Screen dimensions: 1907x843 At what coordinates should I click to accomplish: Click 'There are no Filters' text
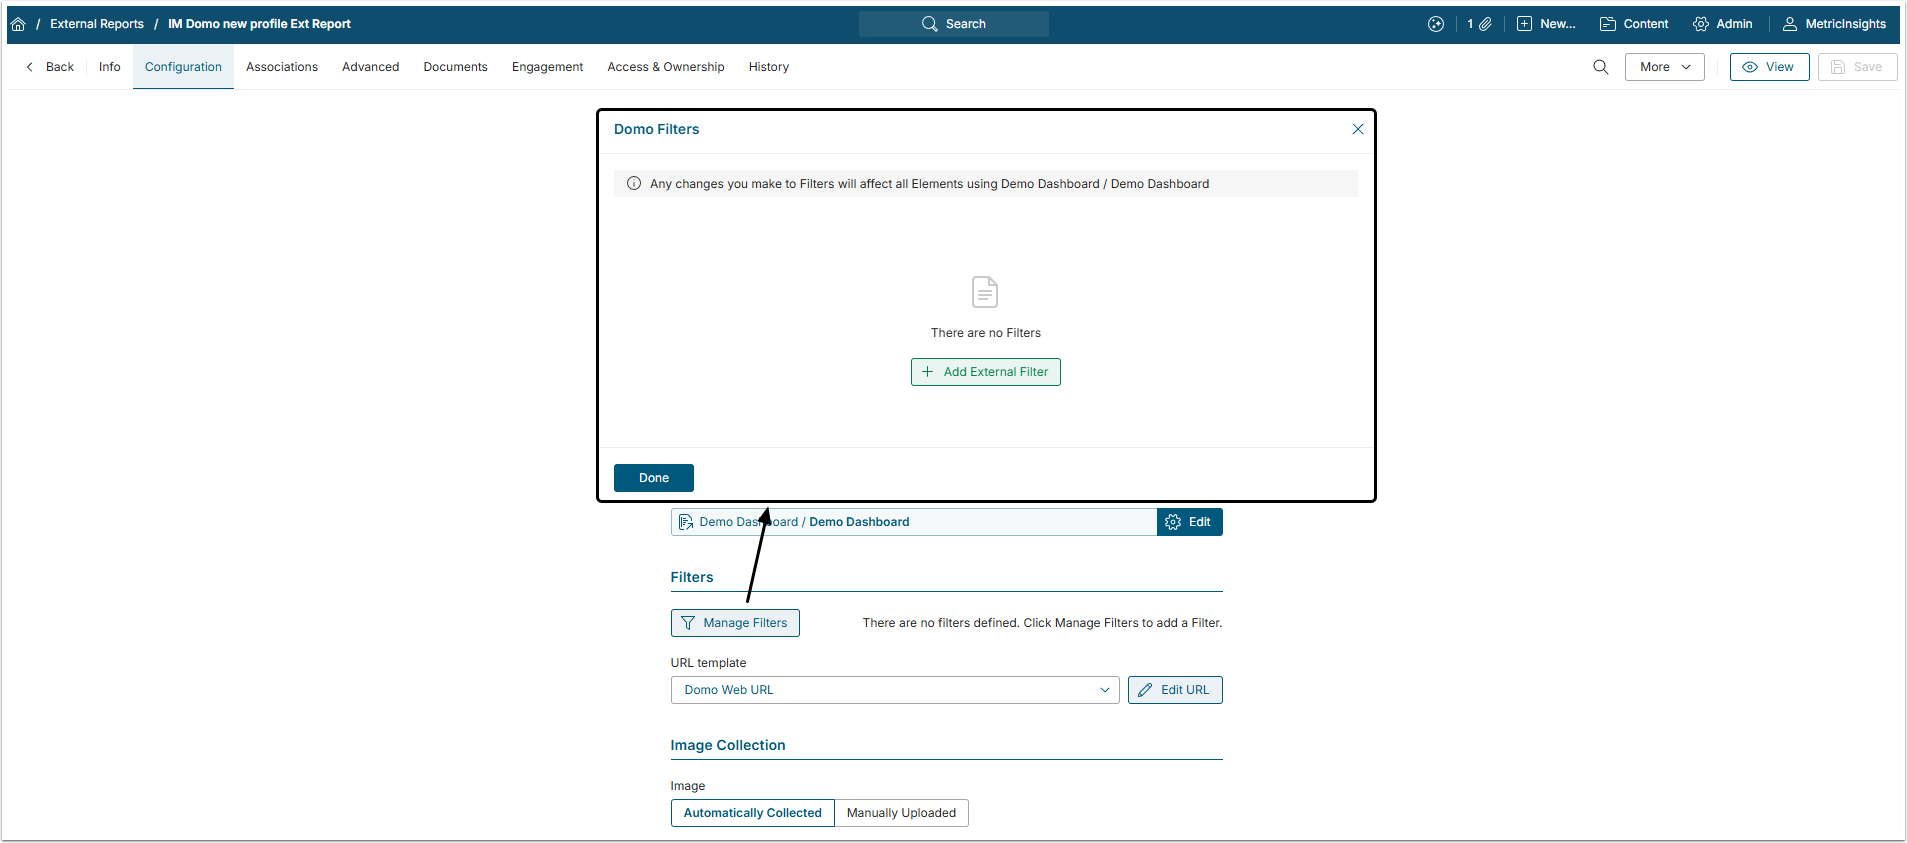[986, 333]
